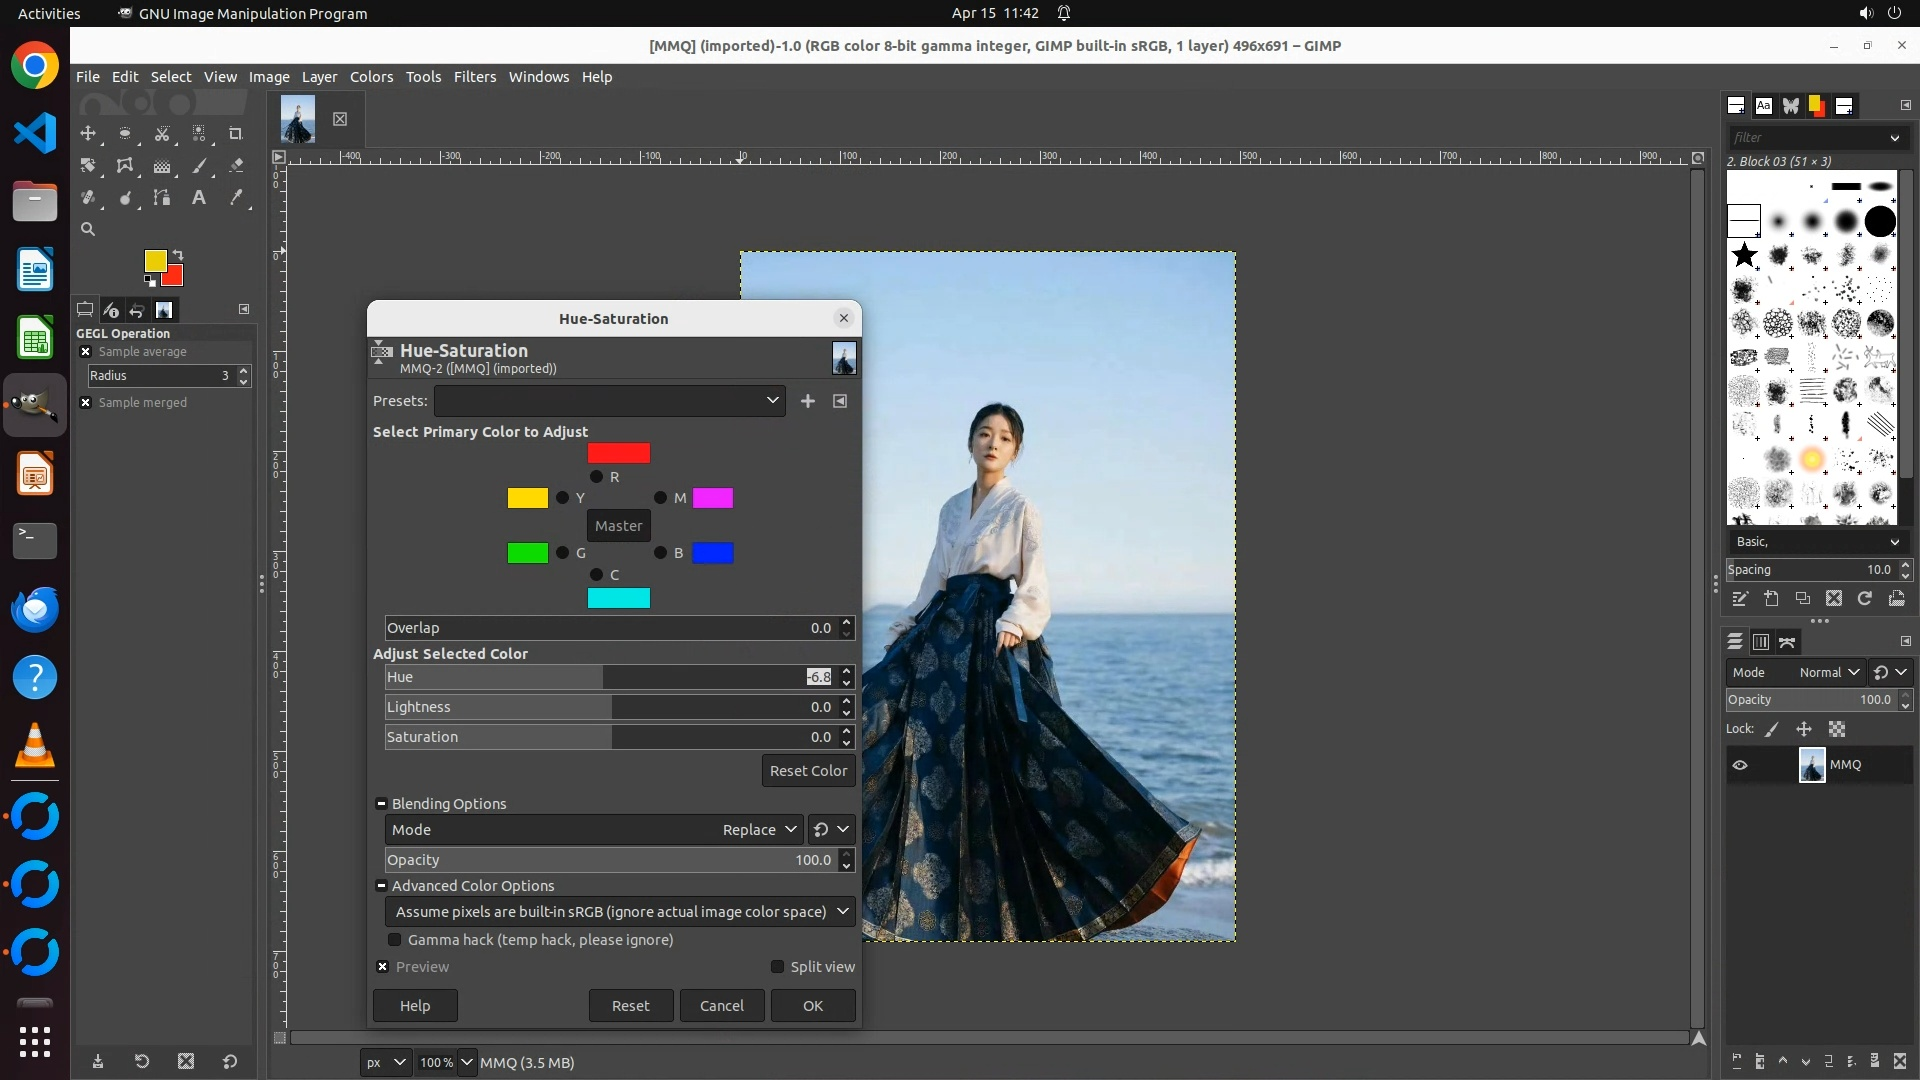The height and width of the screenshot is (1080, 1920).
Task: Collapse the Blending Options section
Action: tap(381, 804)
